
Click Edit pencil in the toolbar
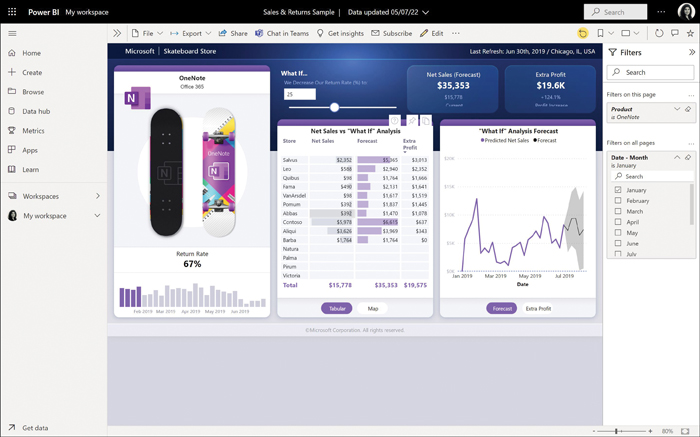pos(432,33)
